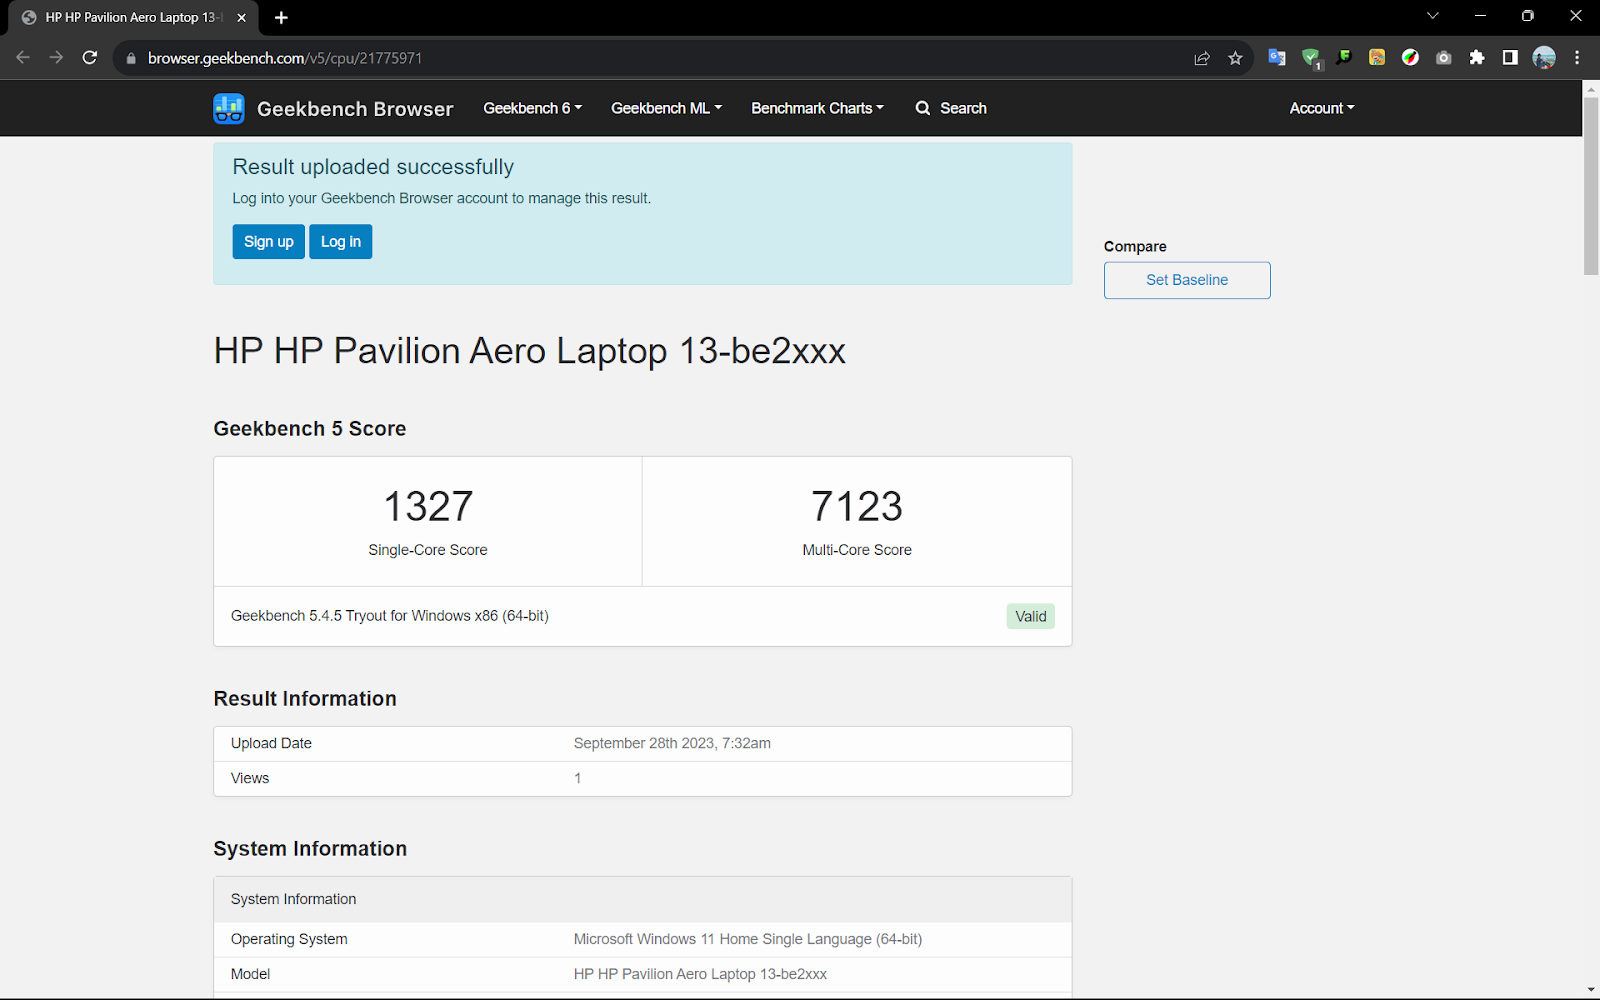This screenshot has height=1000, width=1600.
Task: Click the 'System Information' table header row
Action: point(643,899)
